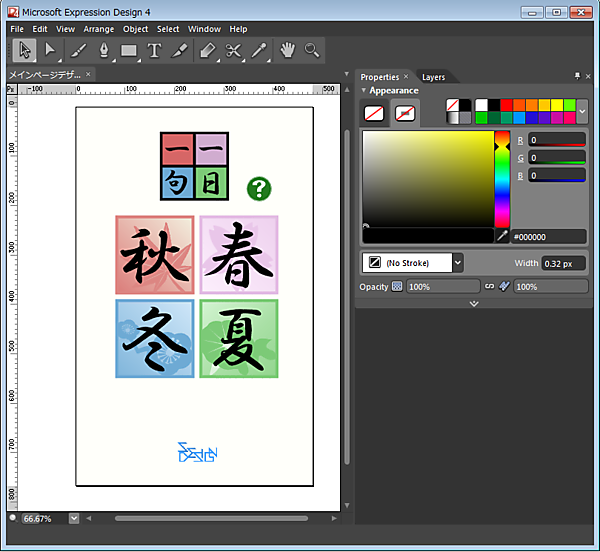Image resolution: width=600 pixels, height=552 pixels.
Task: Collapse the Appearance section
Action: click(x=364, y=90)
